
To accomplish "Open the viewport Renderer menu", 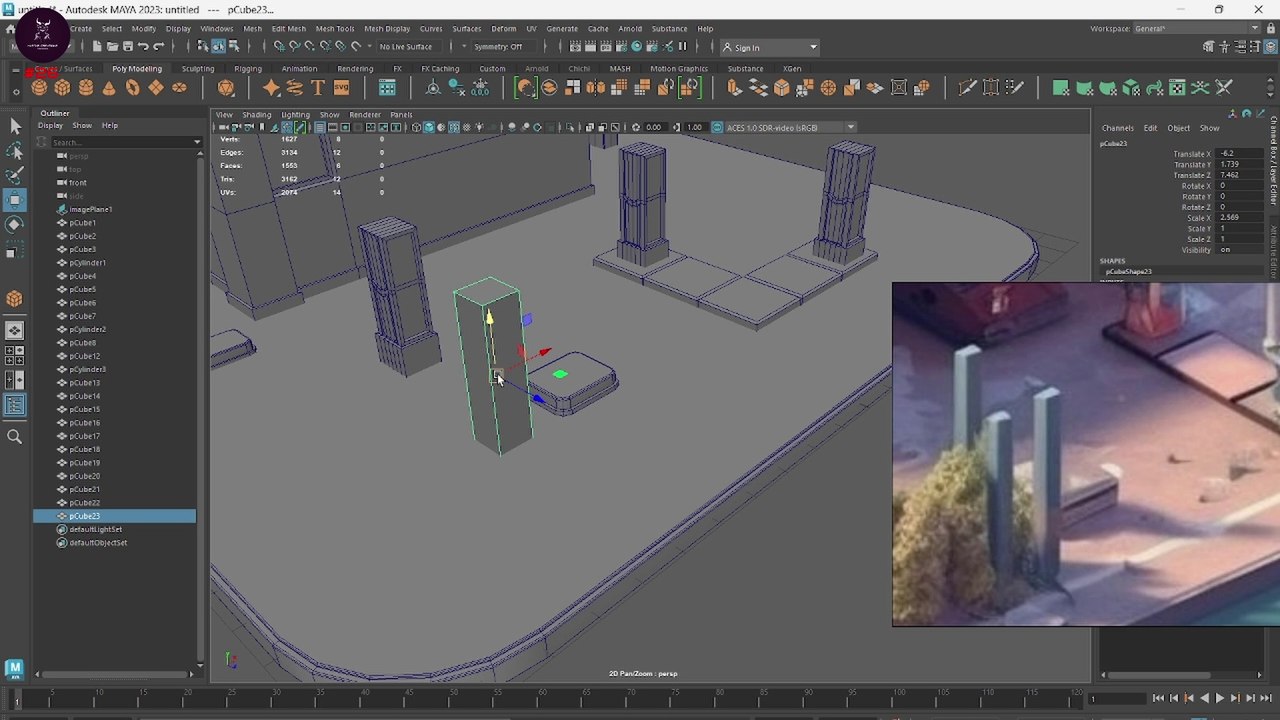I will pyautogui.click(x=365, y=115).
